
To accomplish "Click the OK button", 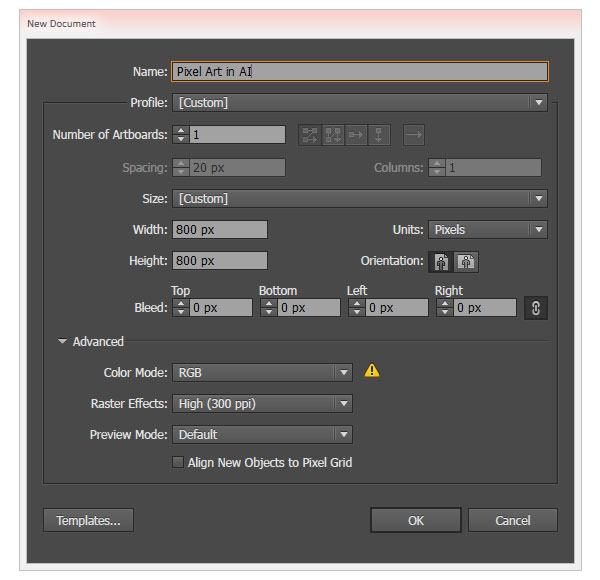I will (x=416, y=520).
